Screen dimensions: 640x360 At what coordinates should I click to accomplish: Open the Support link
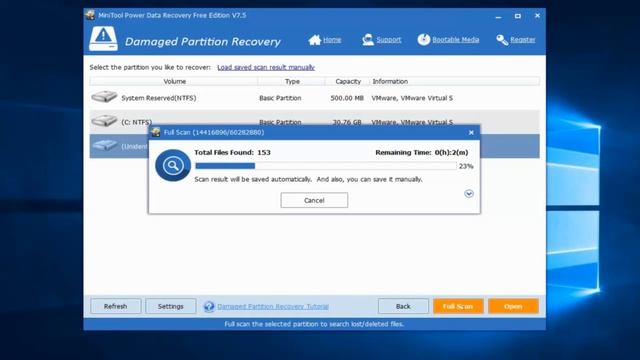tap(389, 40)
